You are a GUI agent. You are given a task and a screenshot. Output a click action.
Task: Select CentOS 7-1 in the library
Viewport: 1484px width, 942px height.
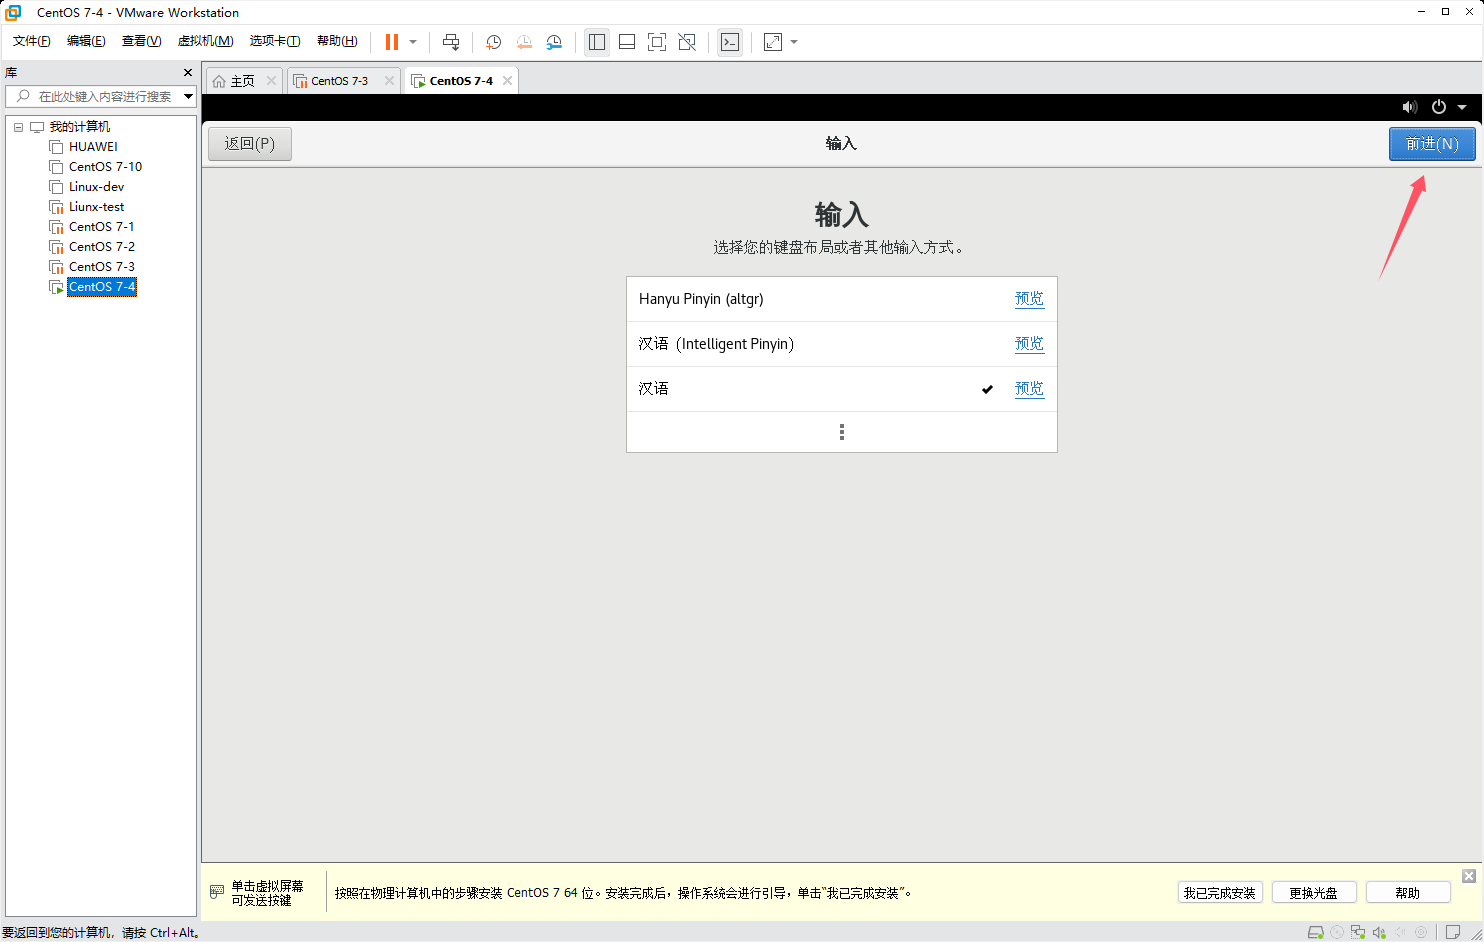[x=101, y=227]
